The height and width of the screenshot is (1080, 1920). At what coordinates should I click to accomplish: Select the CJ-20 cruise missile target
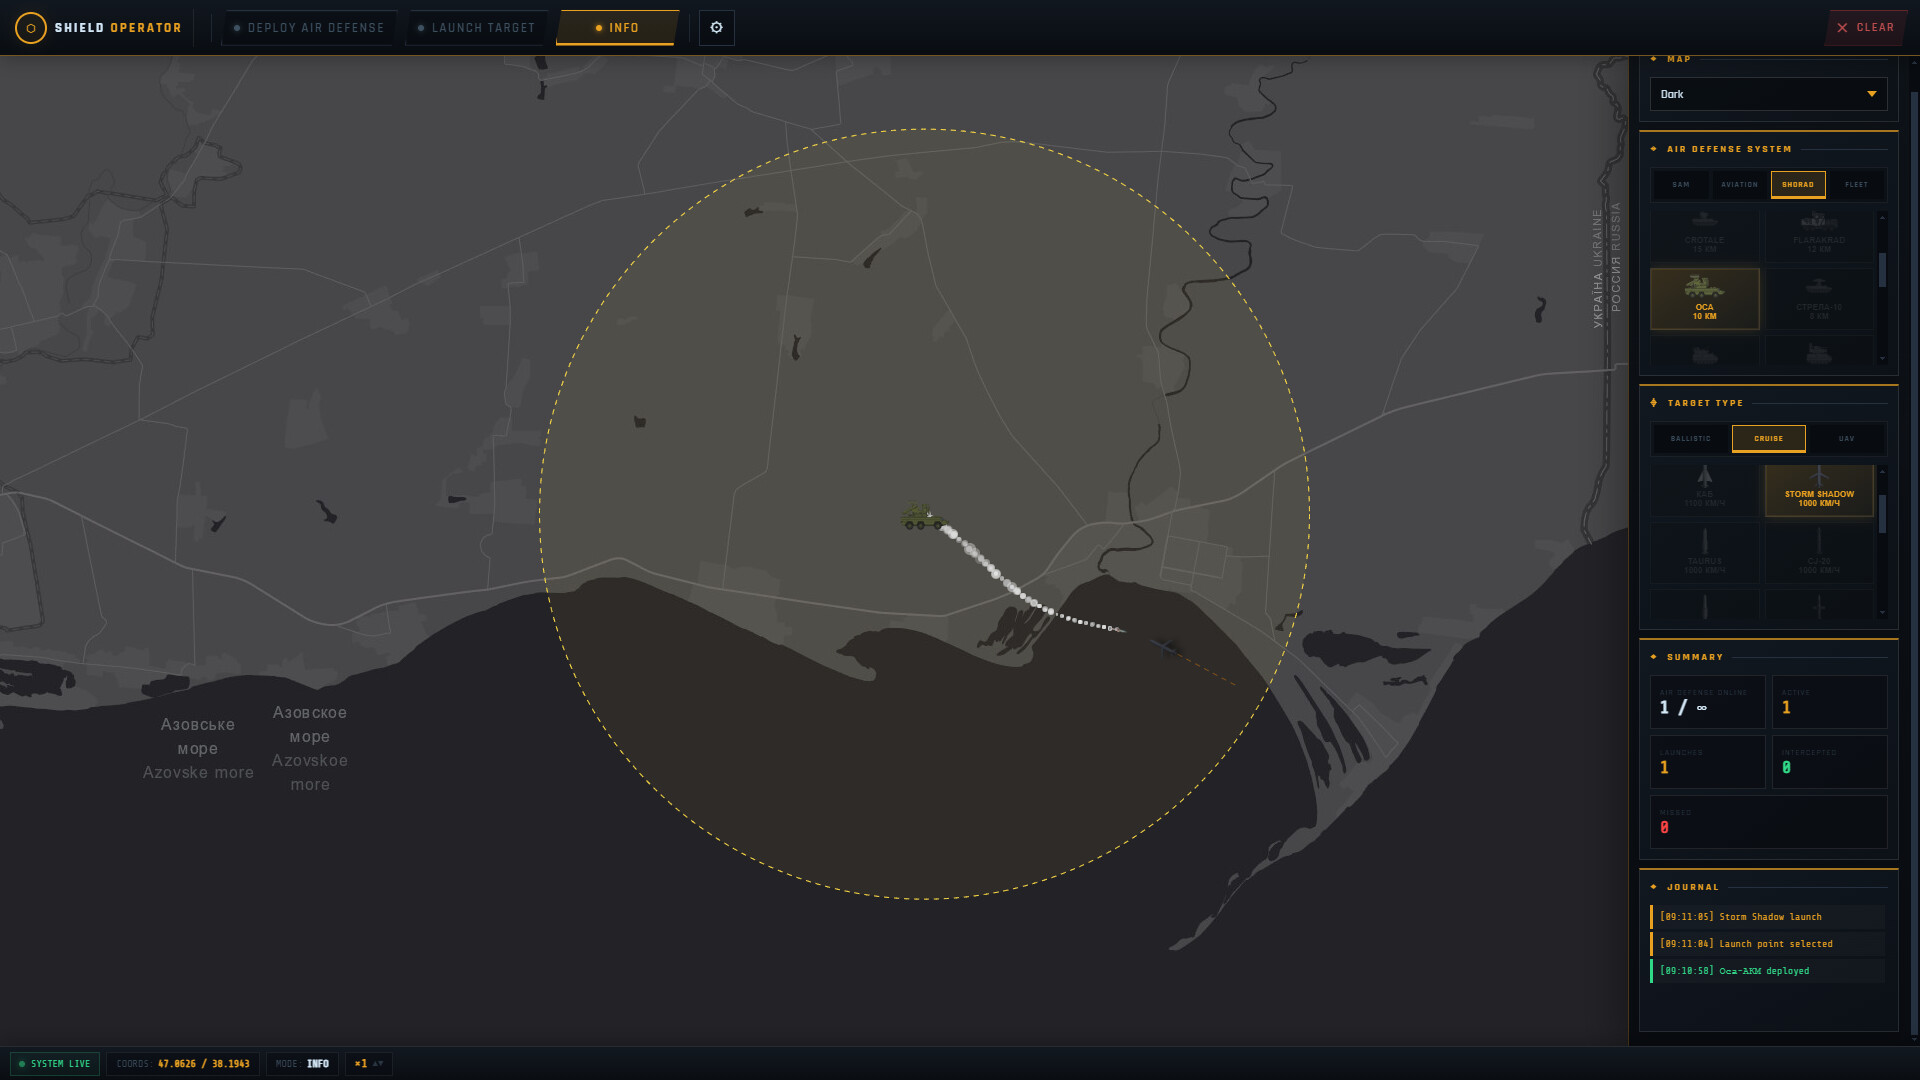click(1819, 554)
